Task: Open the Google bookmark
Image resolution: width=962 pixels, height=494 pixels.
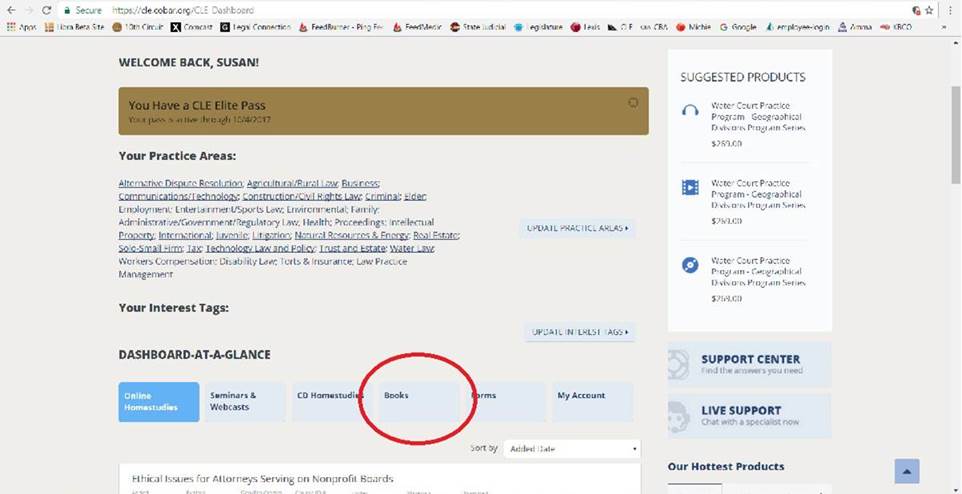Action: click(737, 27)
